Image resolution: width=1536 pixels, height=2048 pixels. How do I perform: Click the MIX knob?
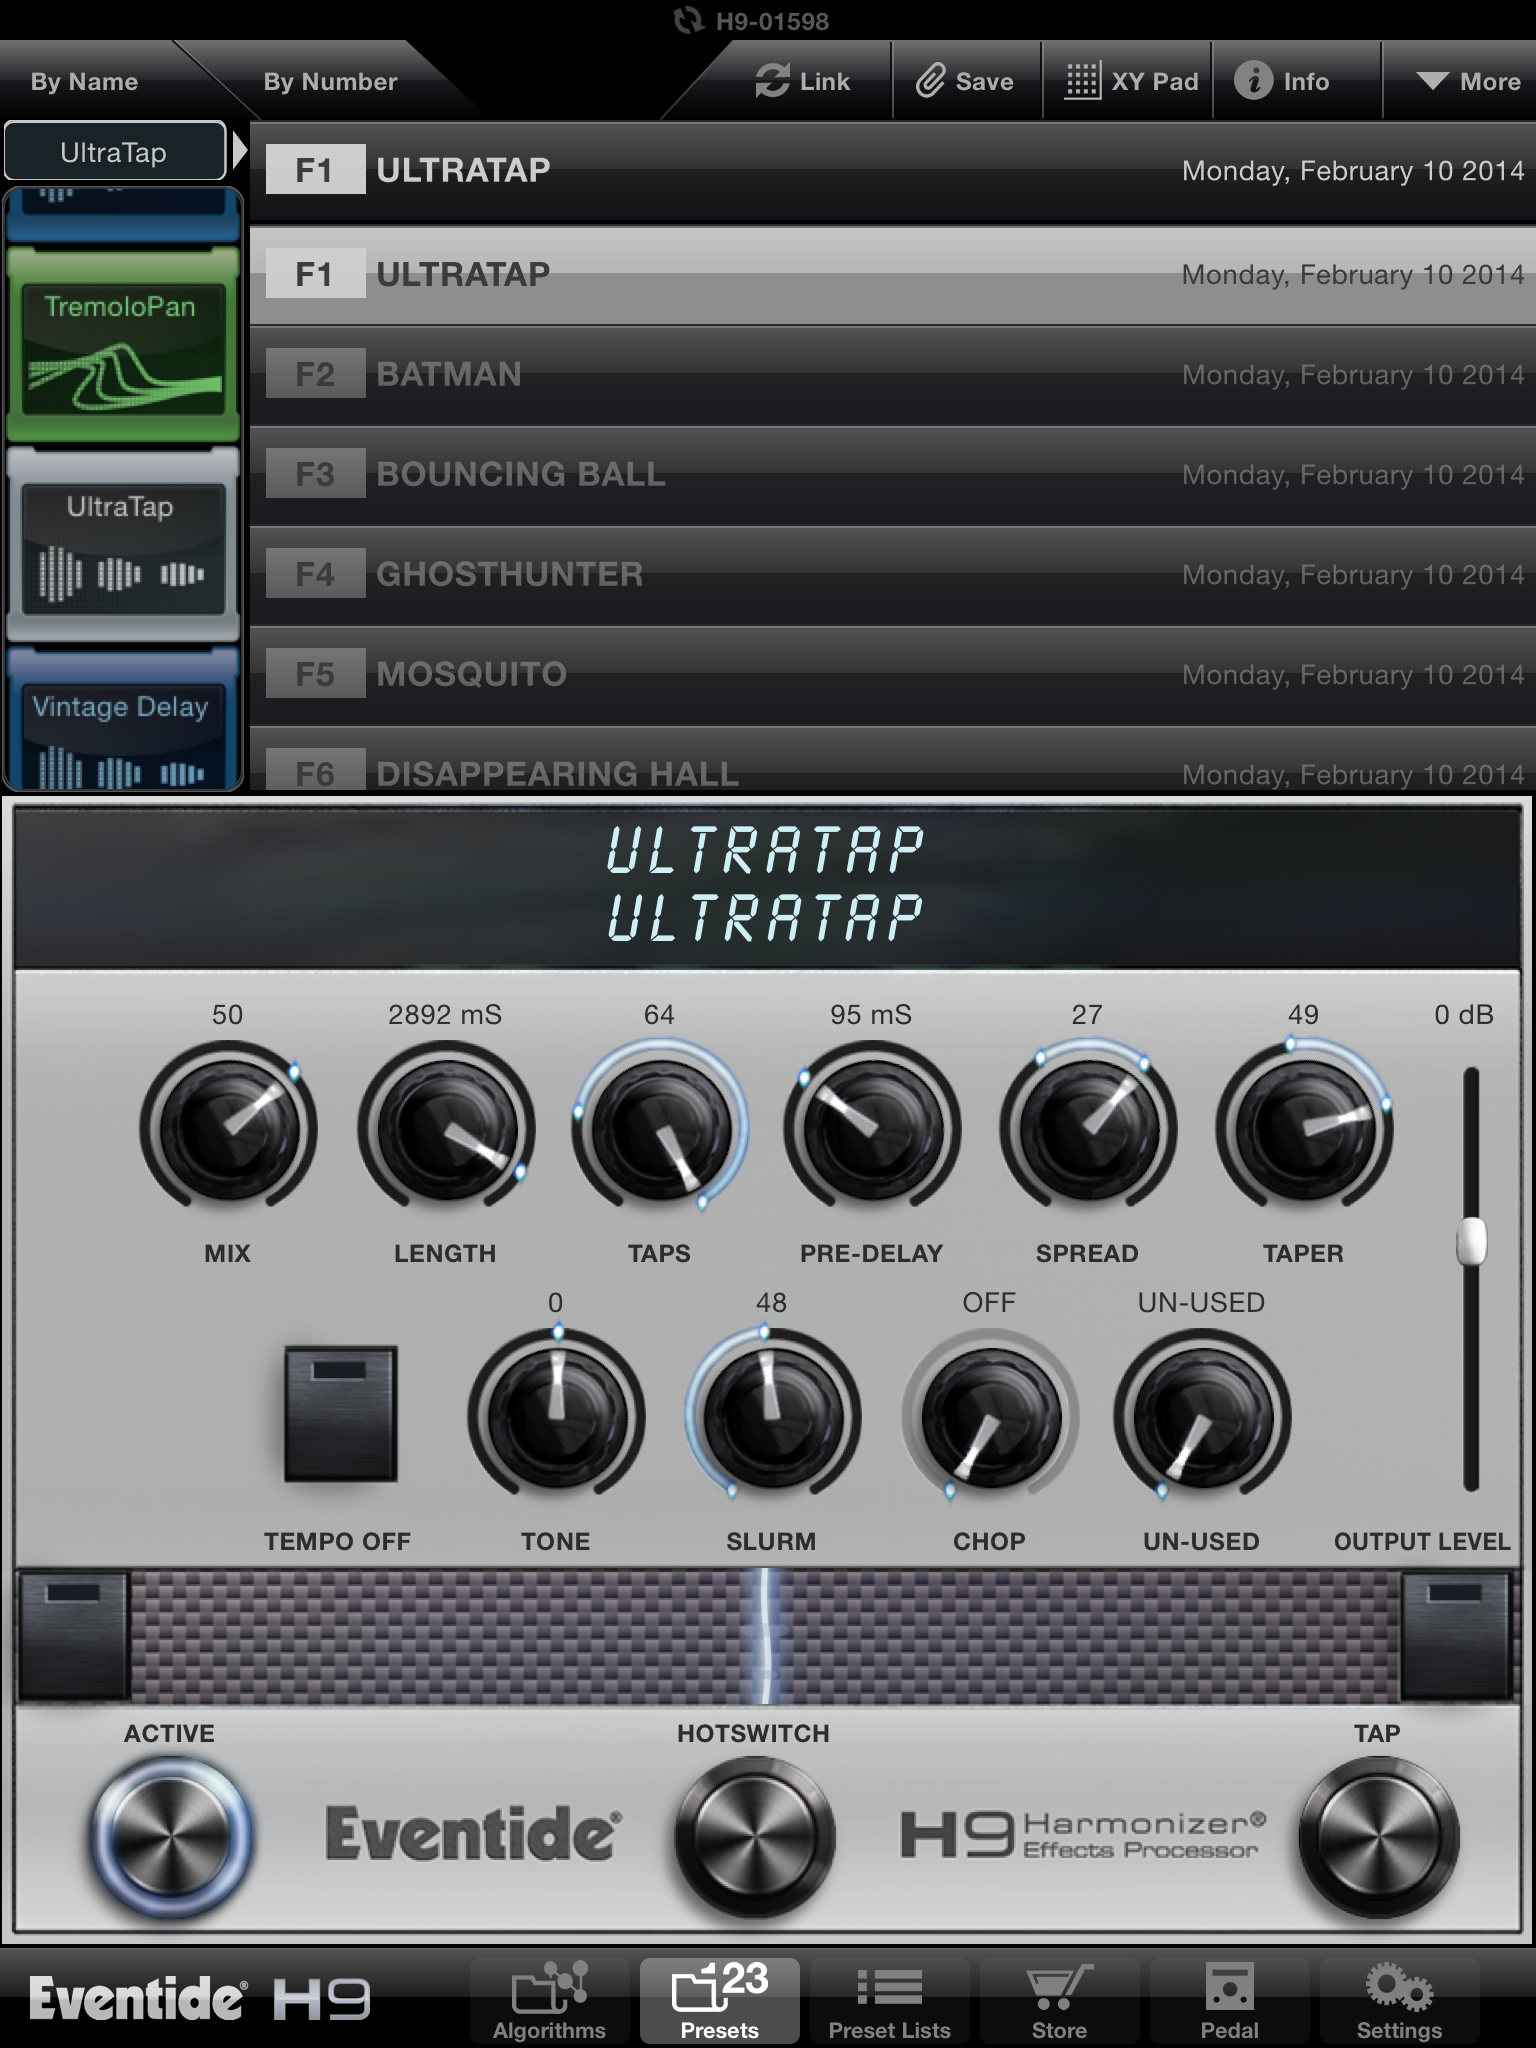228,1128
